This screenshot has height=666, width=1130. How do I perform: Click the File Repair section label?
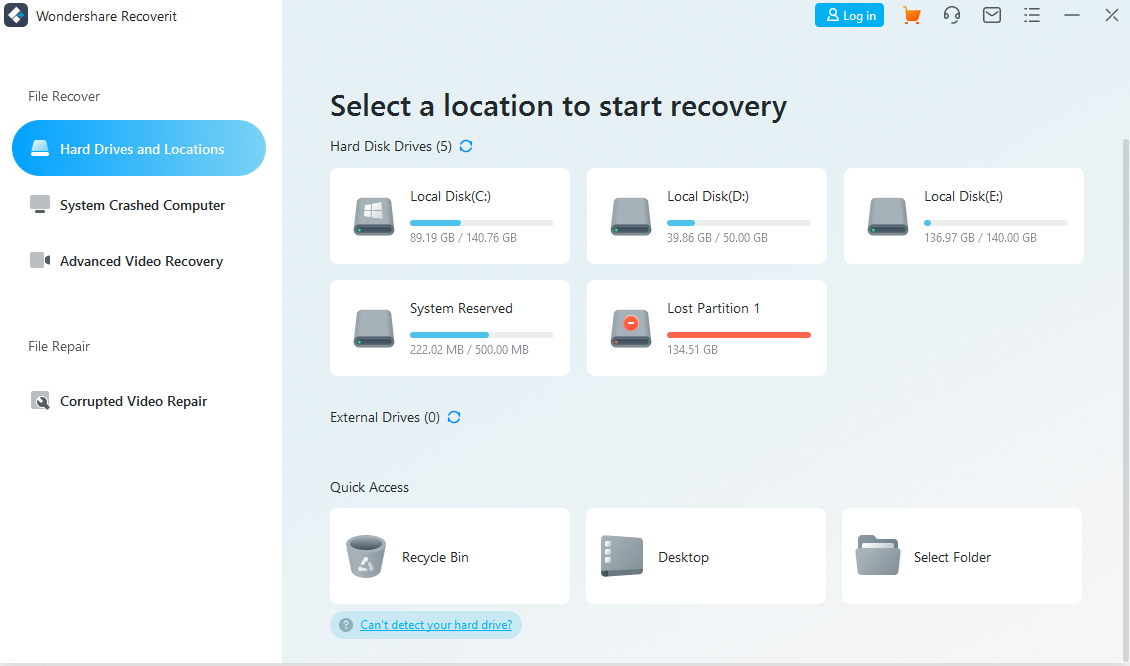pos(59,347)
